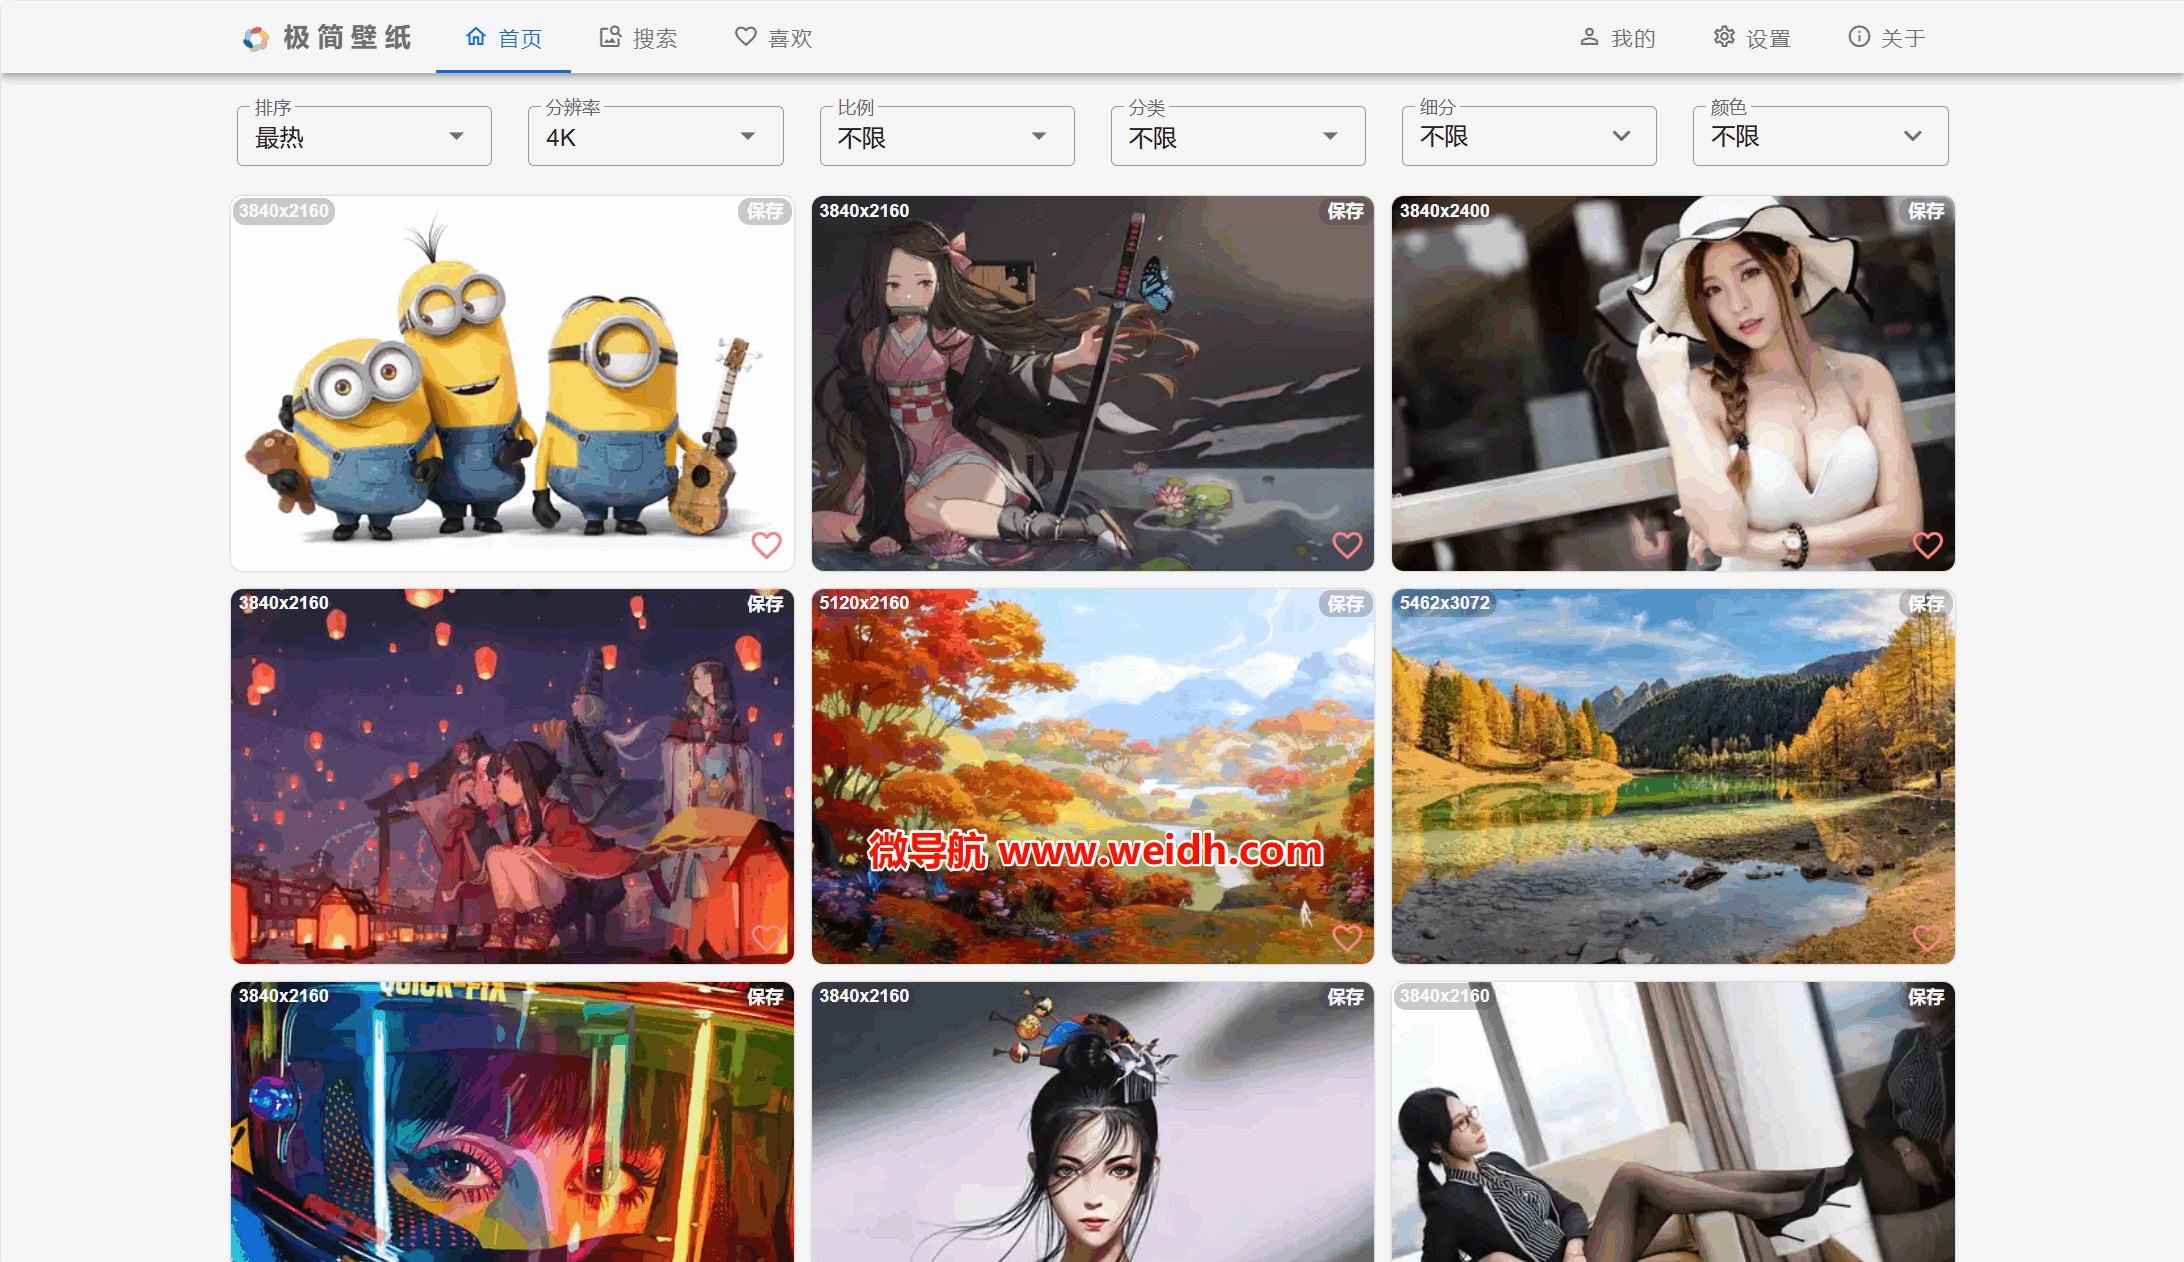
Task: Open the geisha portrait wallpaper thumbnail
Action: (x=1093, y=1122)
